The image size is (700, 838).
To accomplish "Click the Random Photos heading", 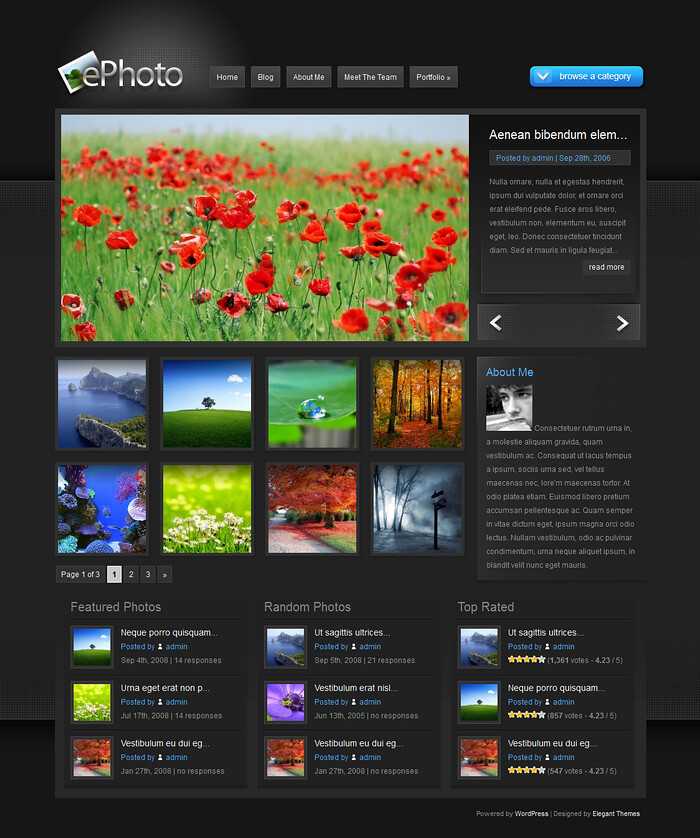I will pos(307,607).
